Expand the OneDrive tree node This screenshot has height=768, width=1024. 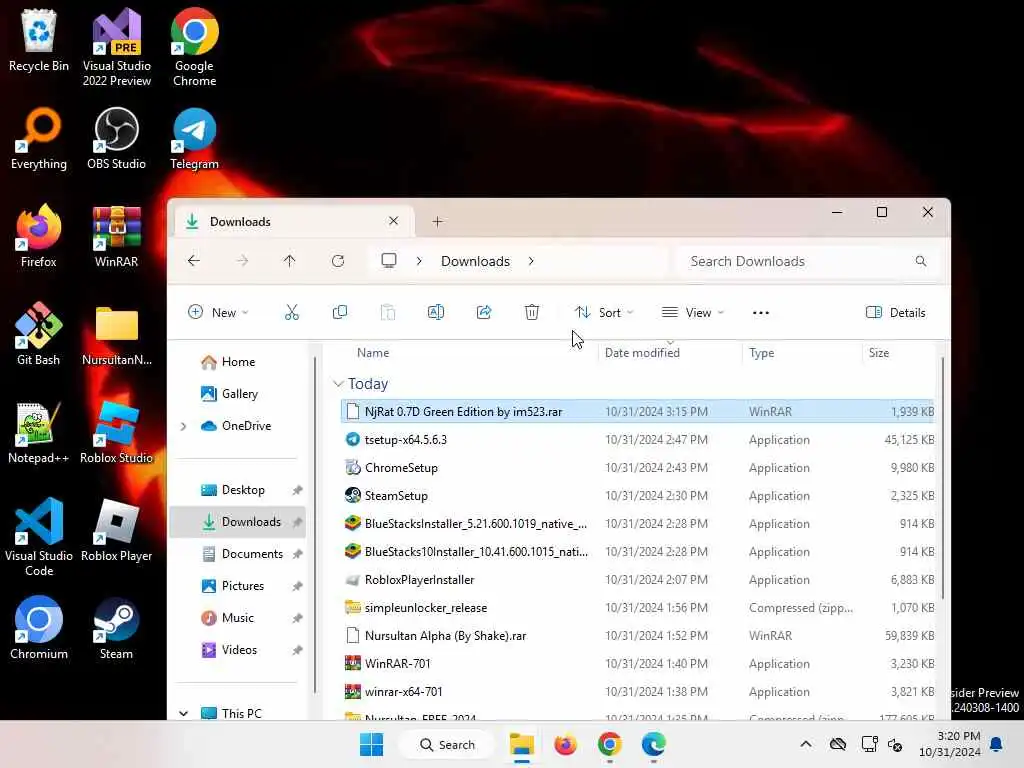184,426
